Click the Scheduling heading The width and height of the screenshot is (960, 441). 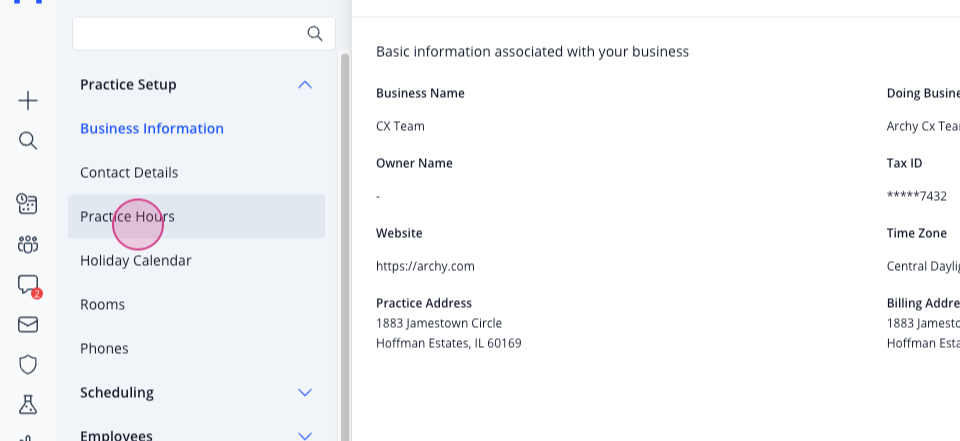coord(117,392)
